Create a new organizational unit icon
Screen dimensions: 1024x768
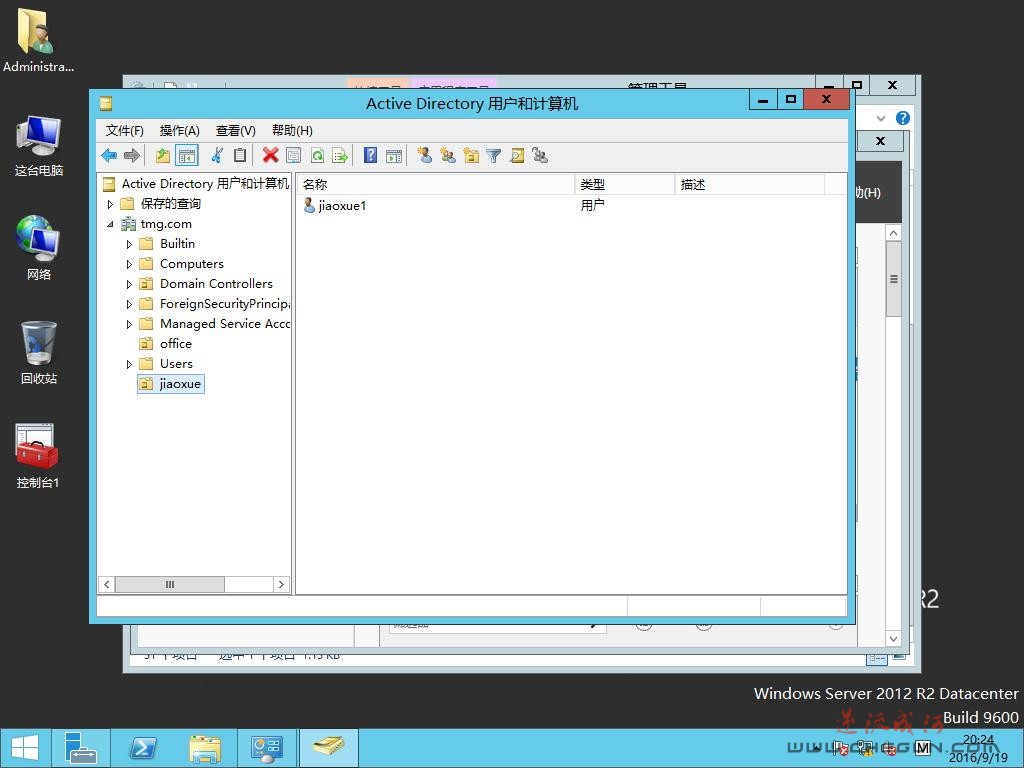pyautogui.click(x=471, y=155)
